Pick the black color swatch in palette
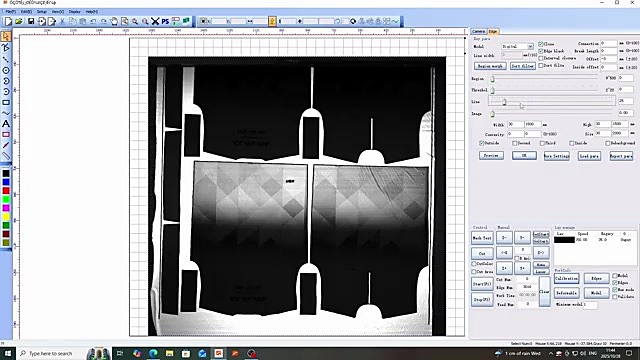The width and height of the screenshot is (640, 360). pos(6,173)
